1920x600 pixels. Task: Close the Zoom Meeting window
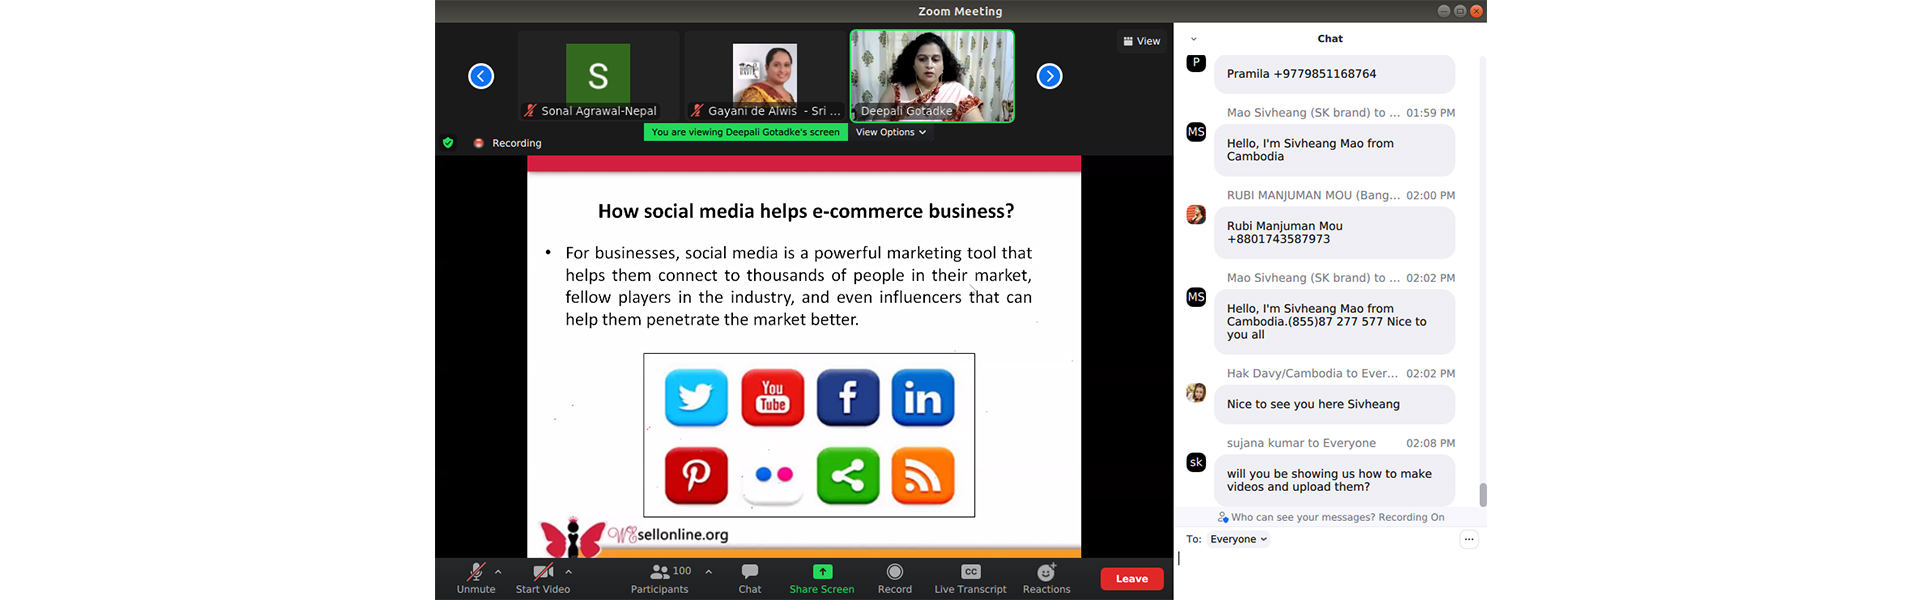click(x=1476, y=11)
